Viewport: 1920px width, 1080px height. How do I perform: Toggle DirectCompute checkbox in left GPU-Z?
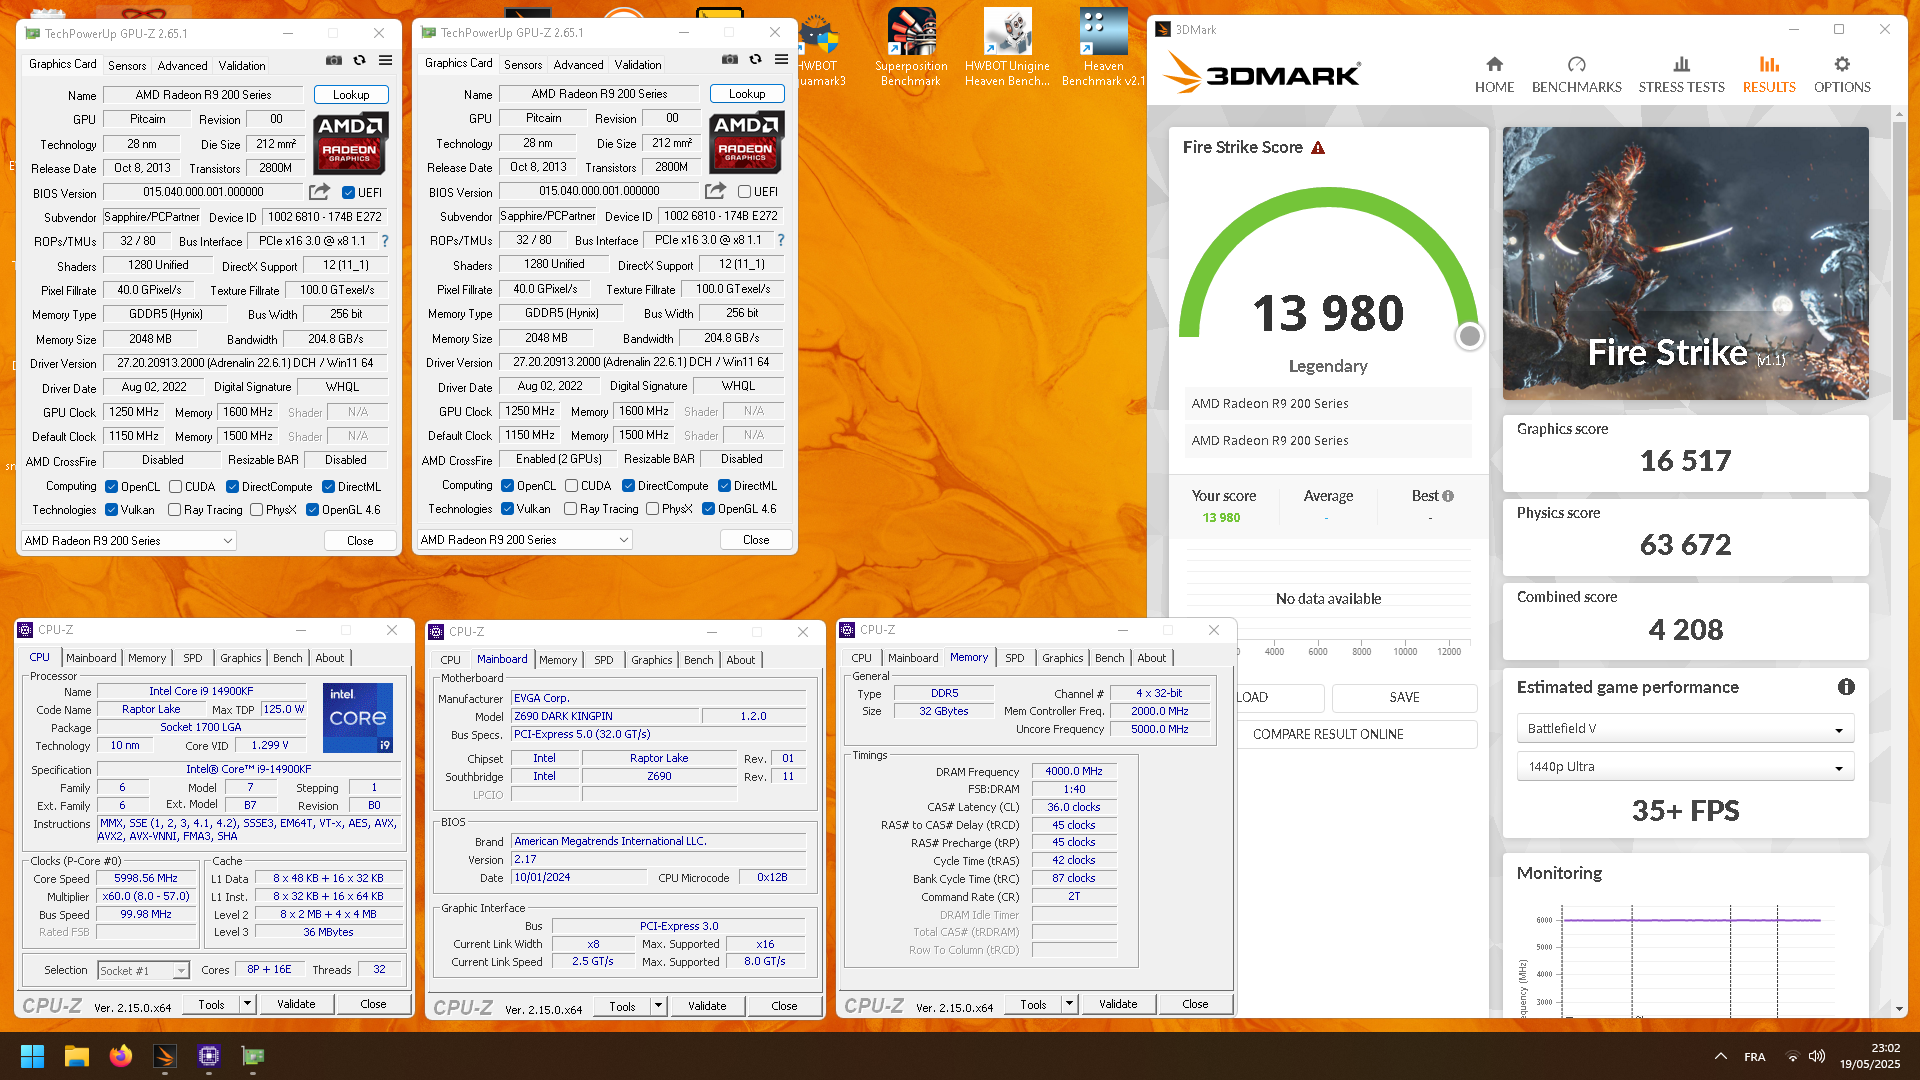click(232, 487)
